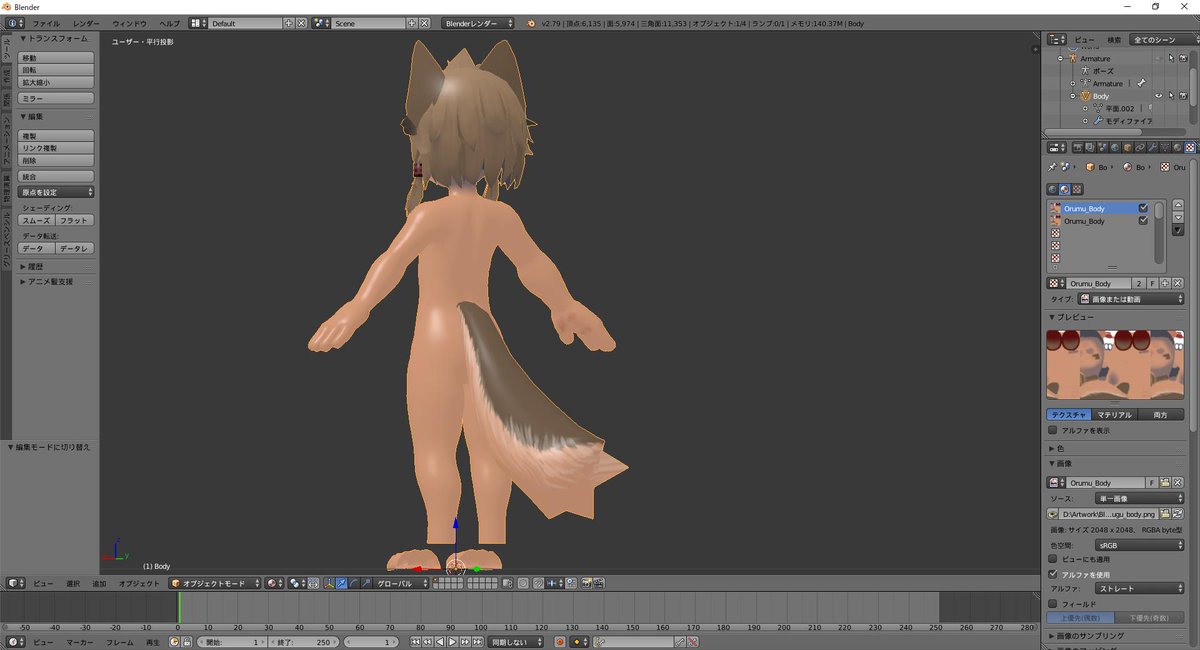Open the timeline マーカー menu
Image resolution: width=1200 pixels, height=650 pixels.
point(80,642)
